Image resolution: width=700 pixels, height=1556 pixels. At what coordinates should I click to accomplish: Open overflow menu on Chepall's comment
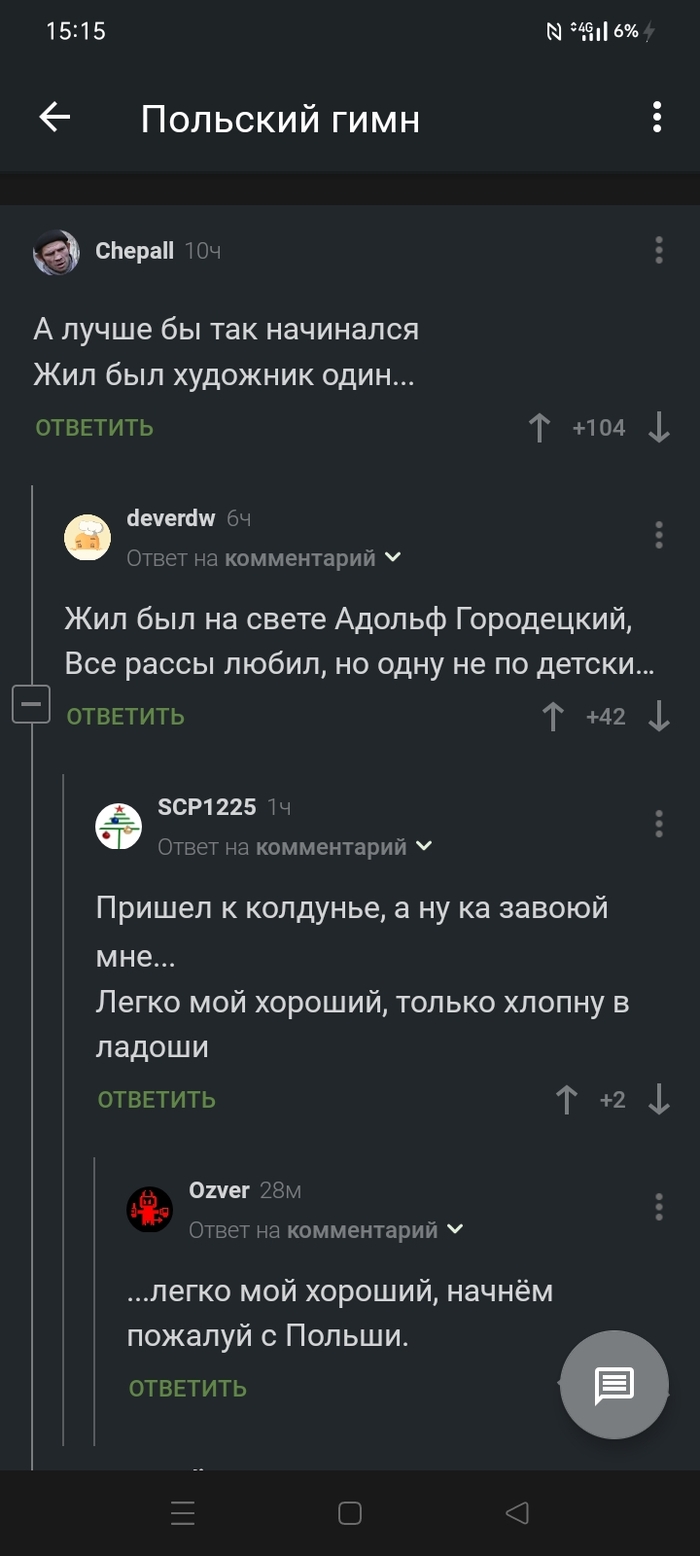pos(659,251)
